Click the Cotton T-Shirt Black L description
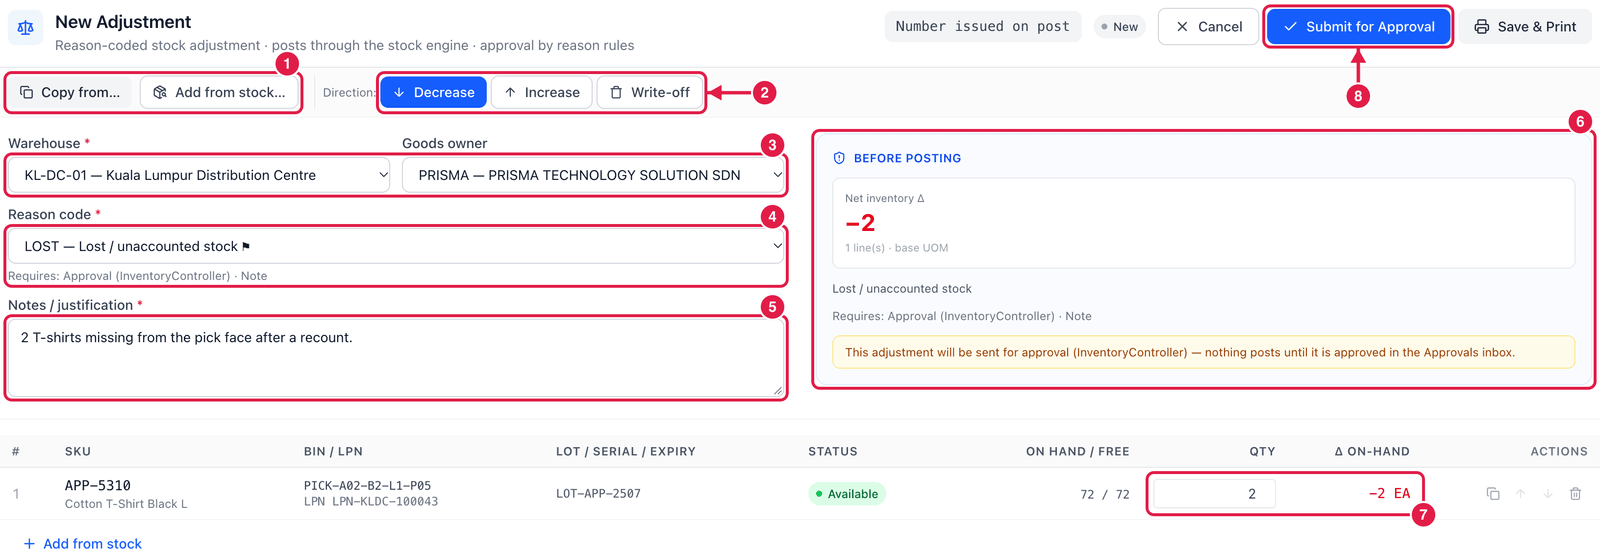 [126, 504]
